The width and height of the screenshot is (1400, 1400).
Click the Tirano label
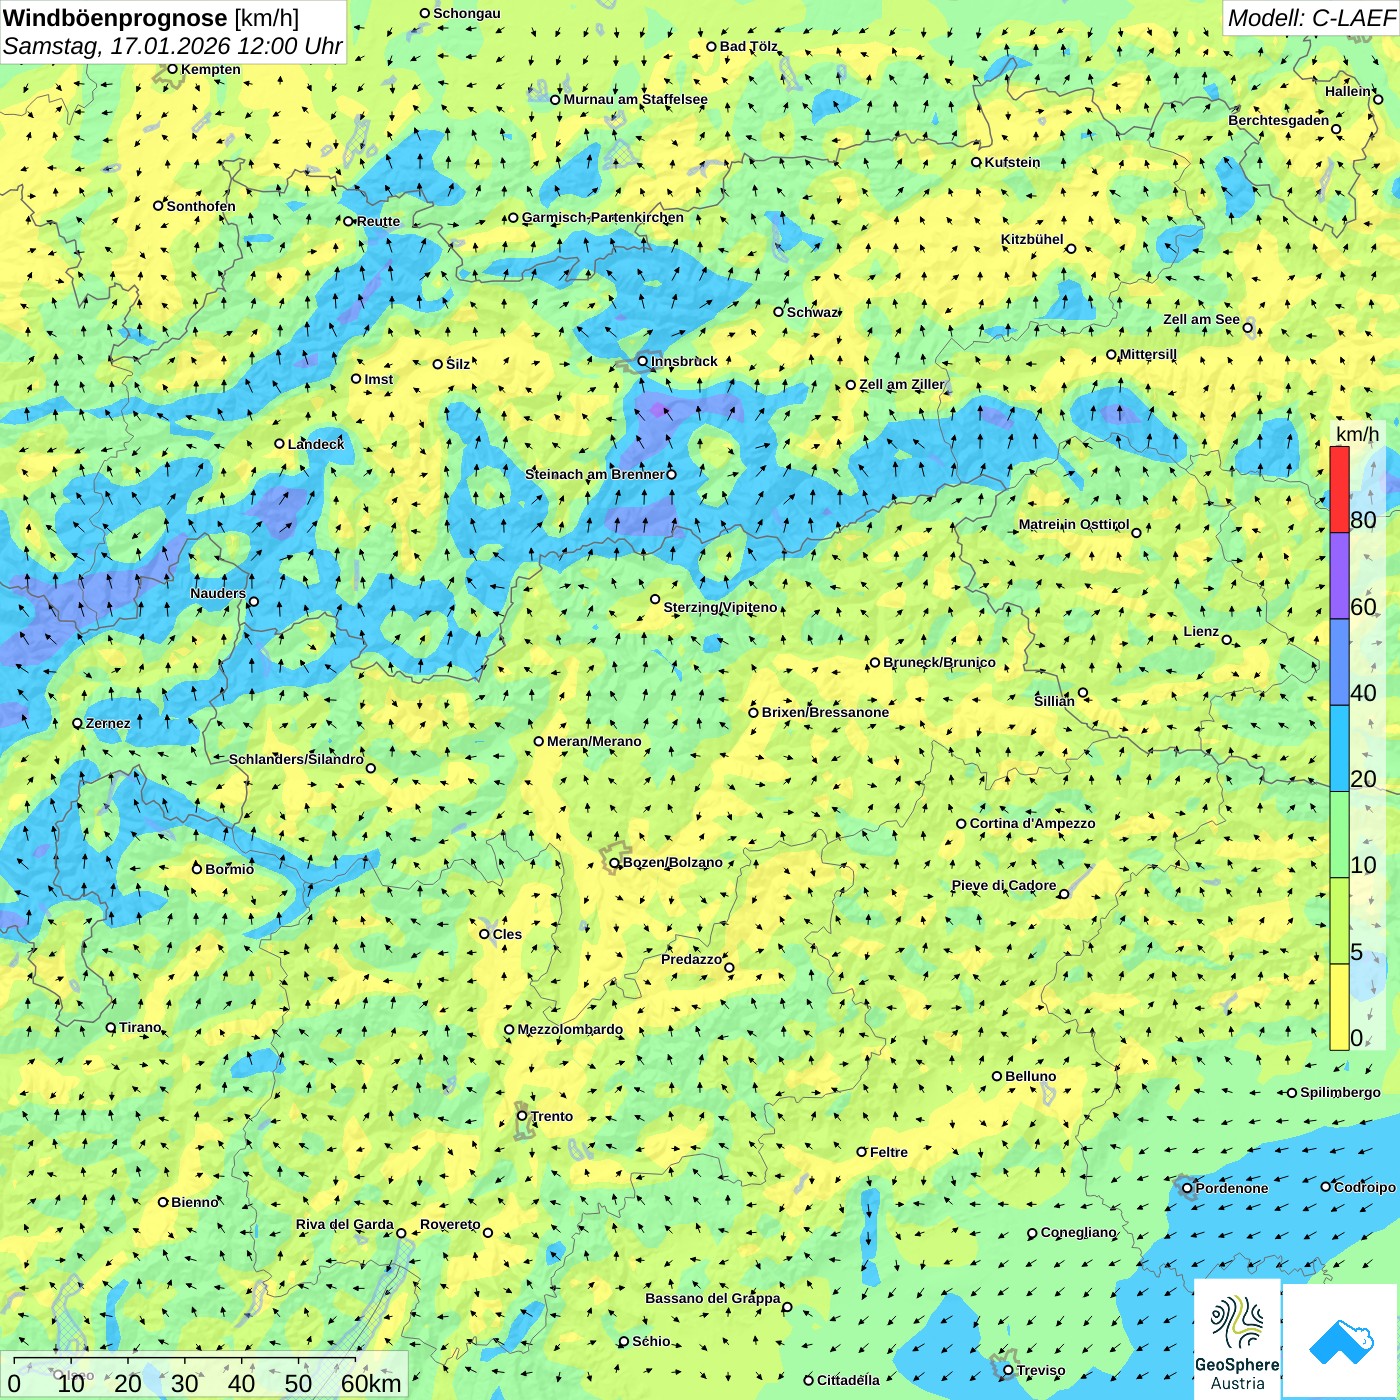tap(140, 1027)
